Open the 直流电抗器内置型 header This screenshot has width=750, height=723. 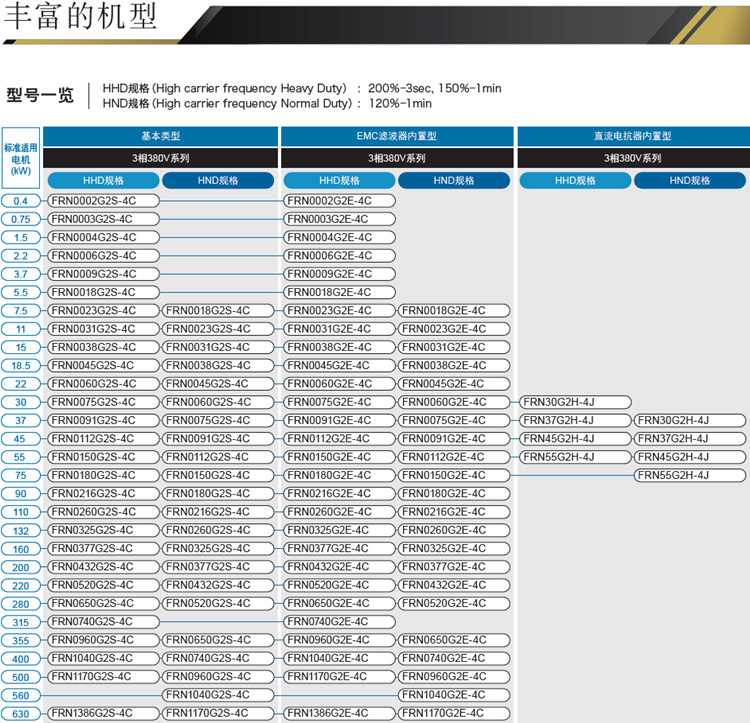pos(632,136)
